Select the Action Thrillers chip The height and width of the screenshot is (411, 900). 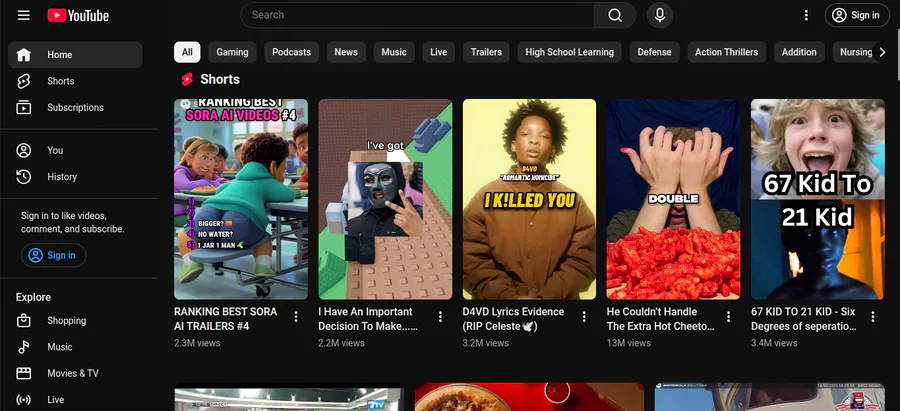tap(727, 52)
